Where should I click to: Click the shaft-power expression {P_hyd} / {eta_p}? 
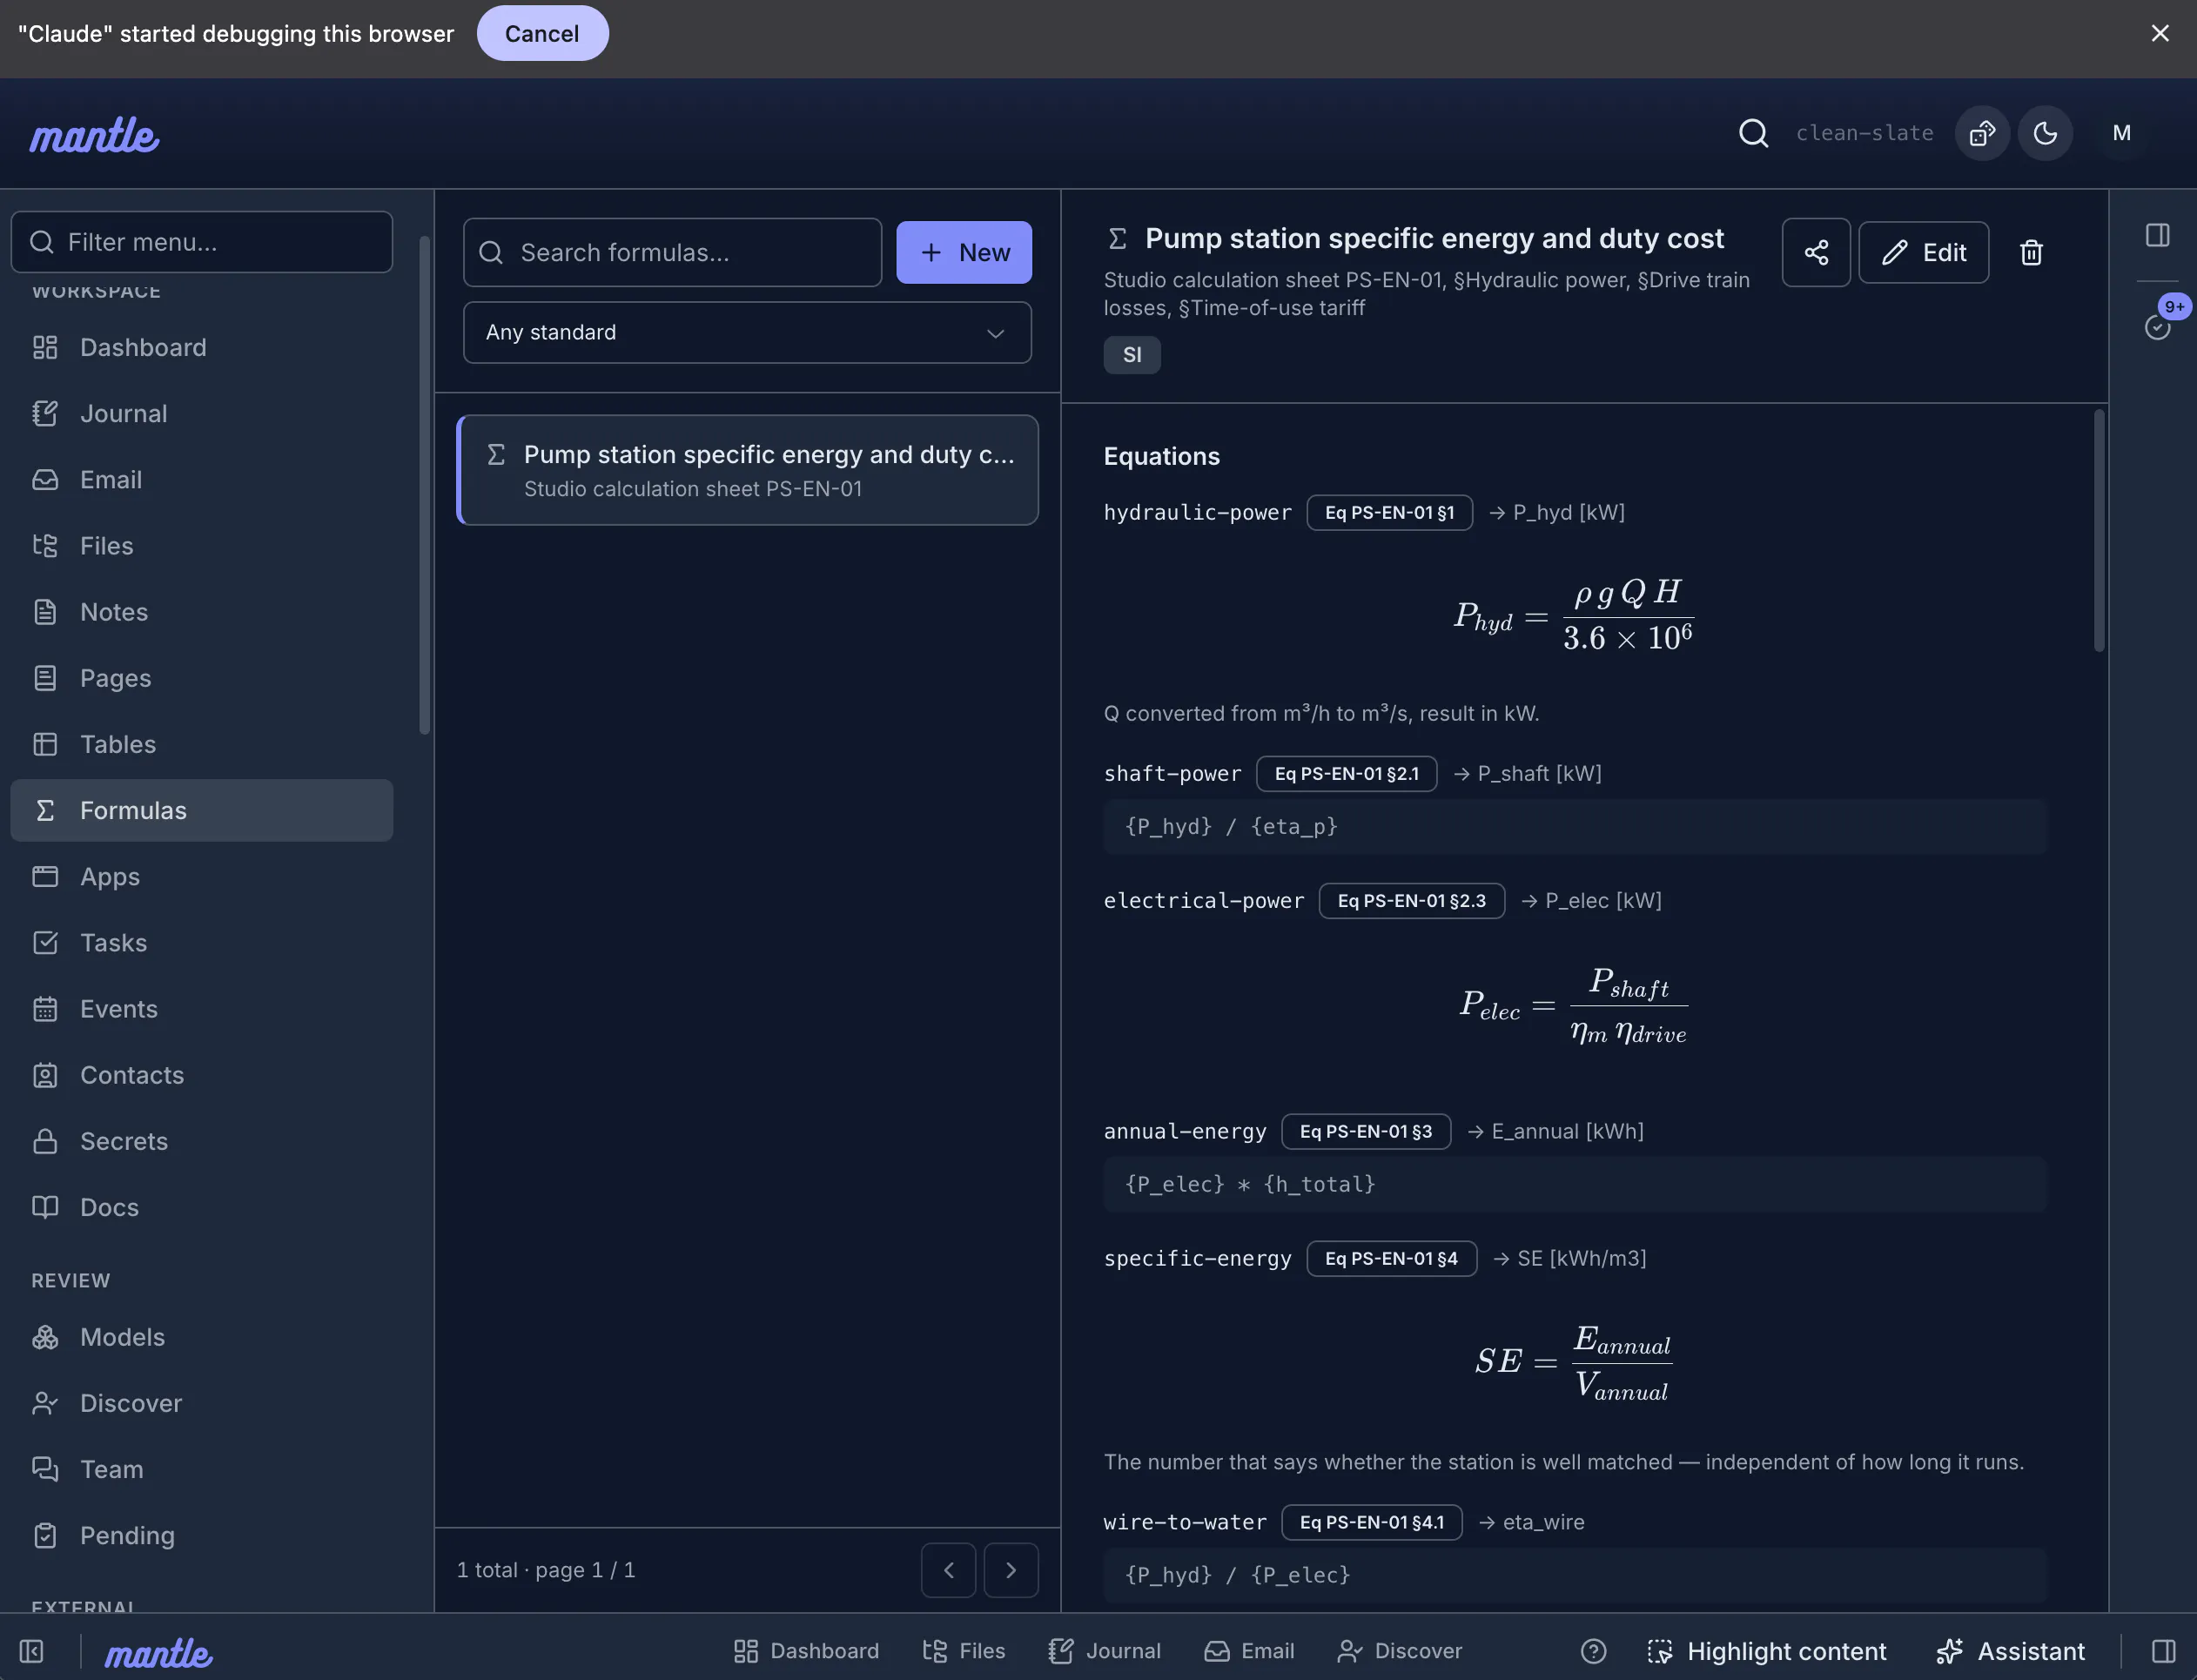pyautogui.click(x=1575, y=826)
